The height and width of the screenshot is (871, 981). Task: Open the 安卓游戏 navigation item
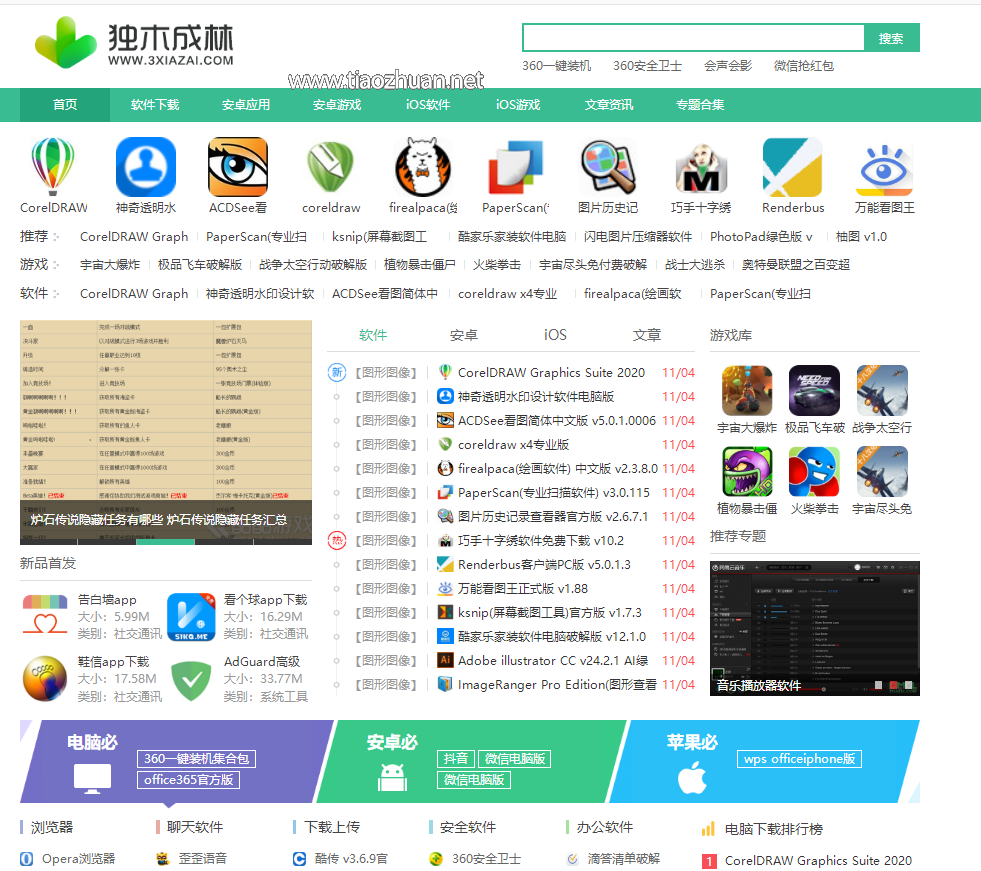[337, 104]
